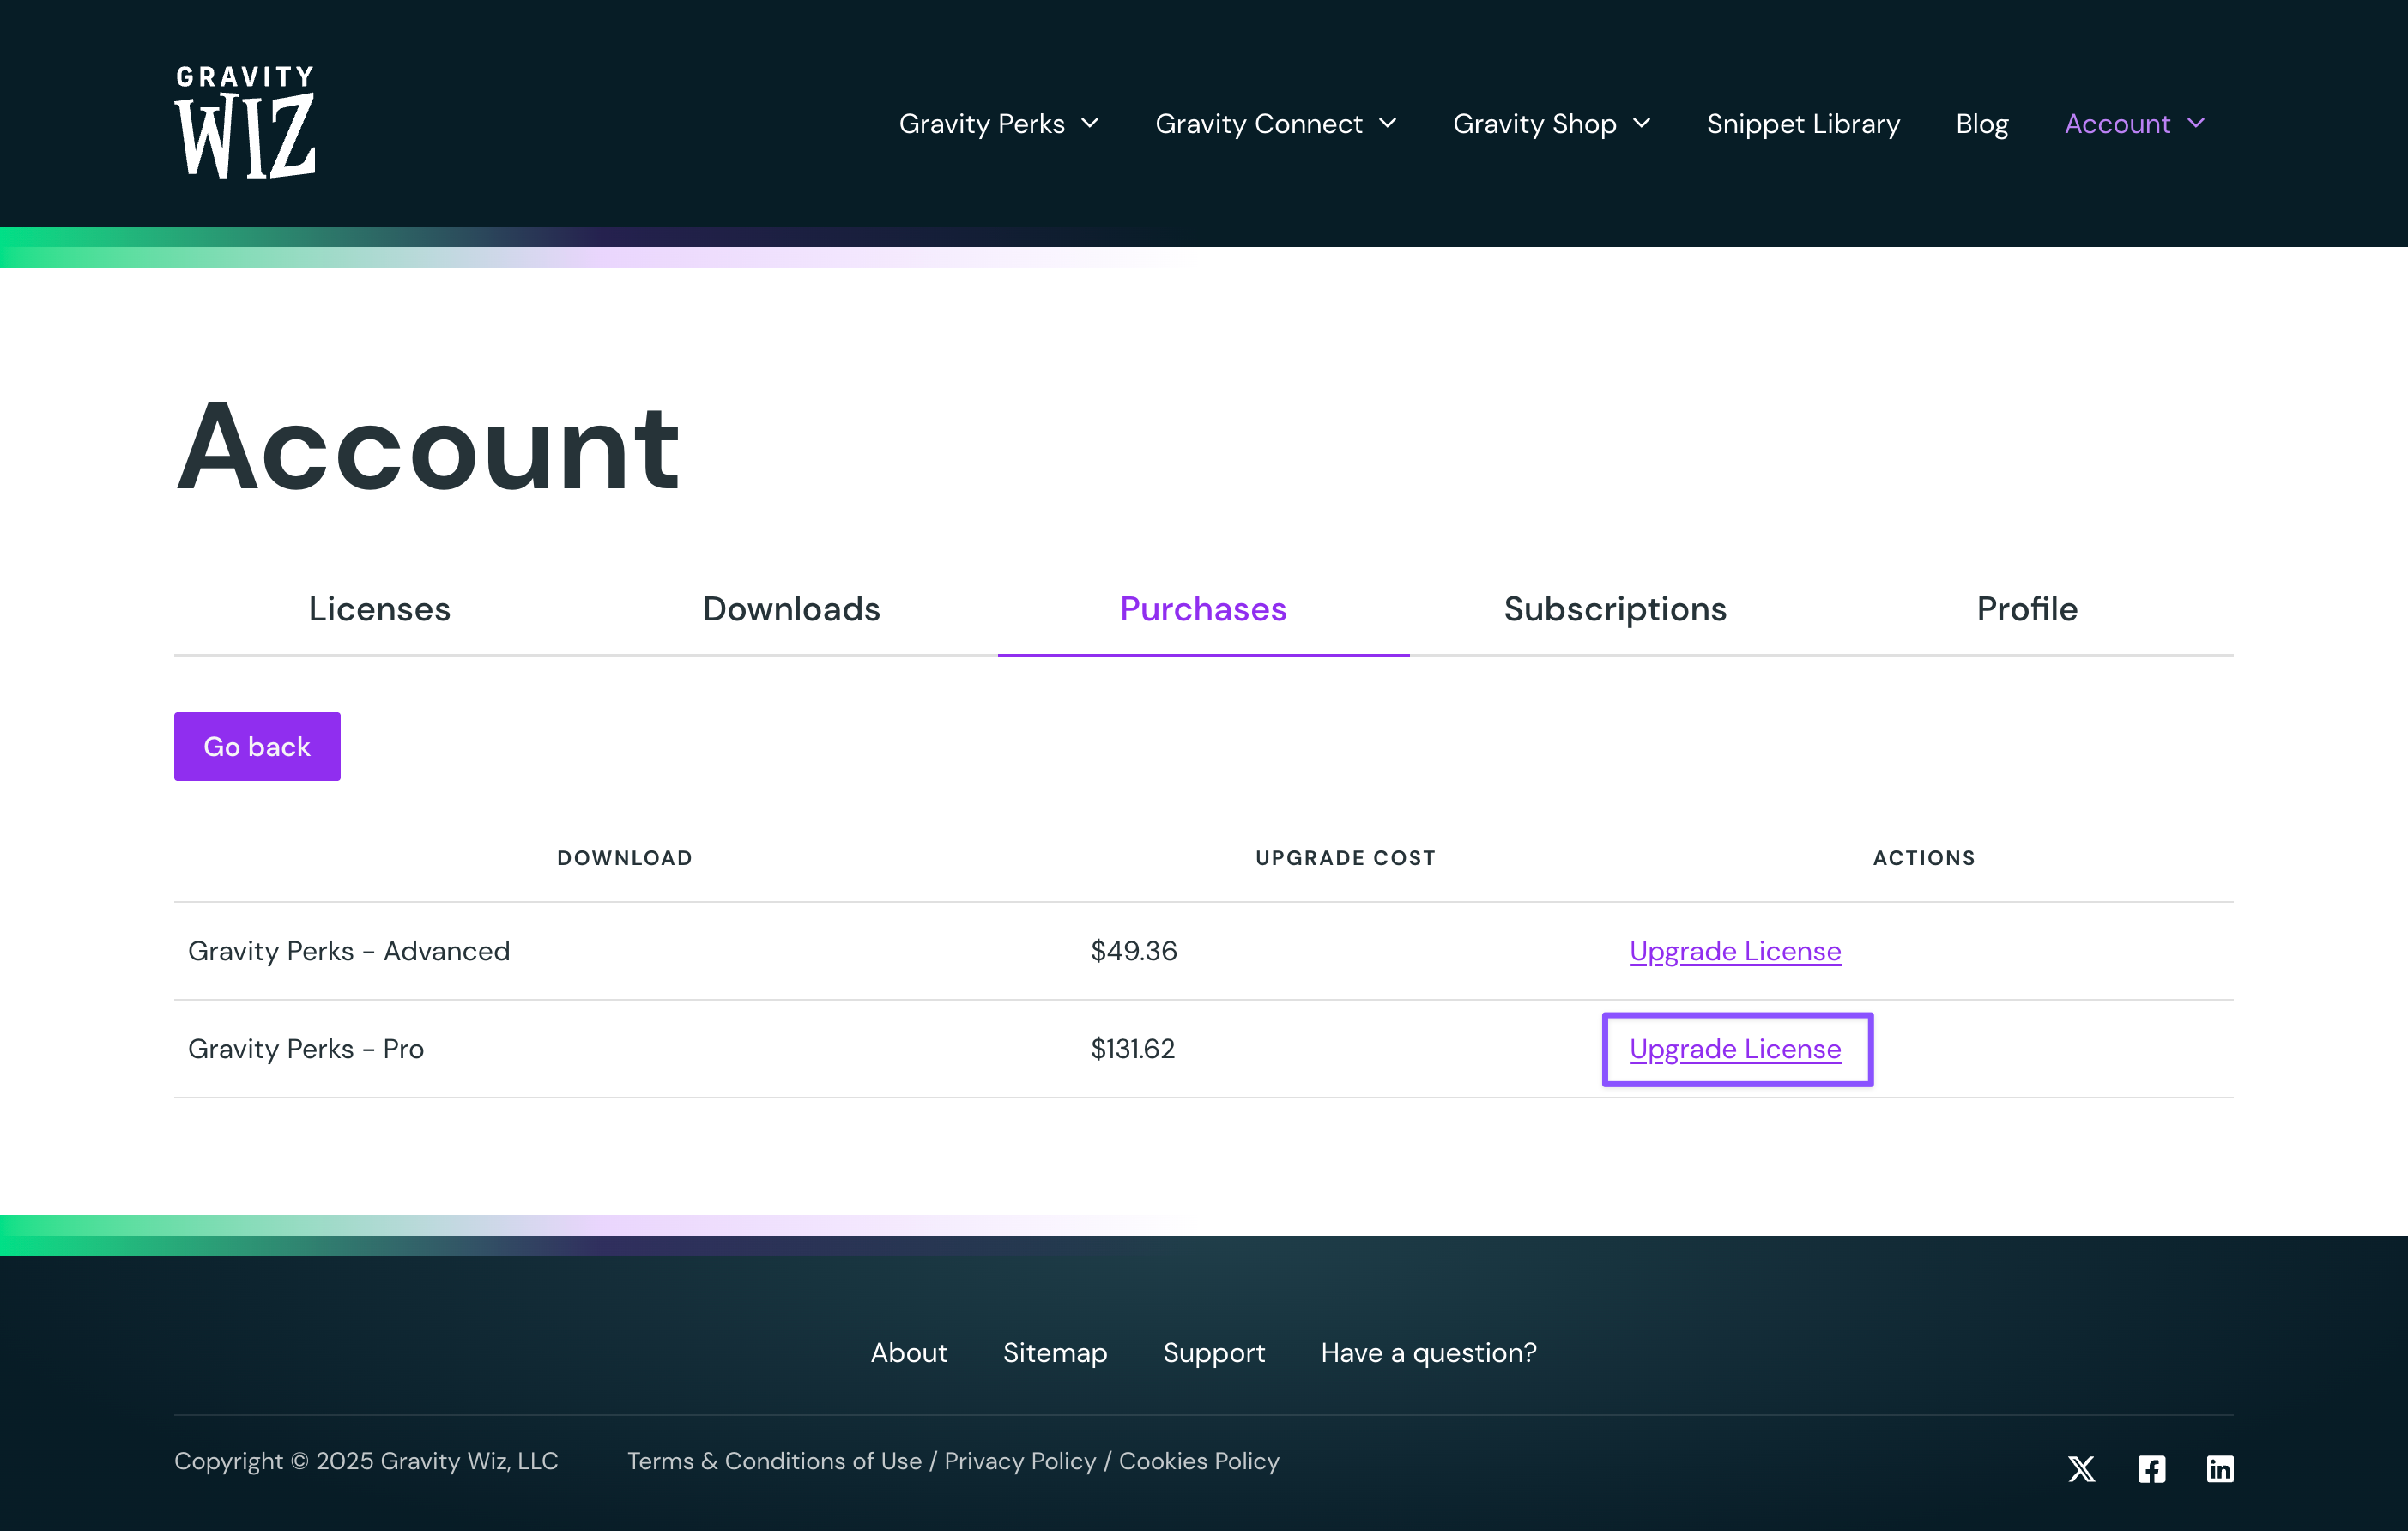The height and width of the screenshot is (1531, 2408).
Task: Select the Purchases tab
Action: [1203, 609]
